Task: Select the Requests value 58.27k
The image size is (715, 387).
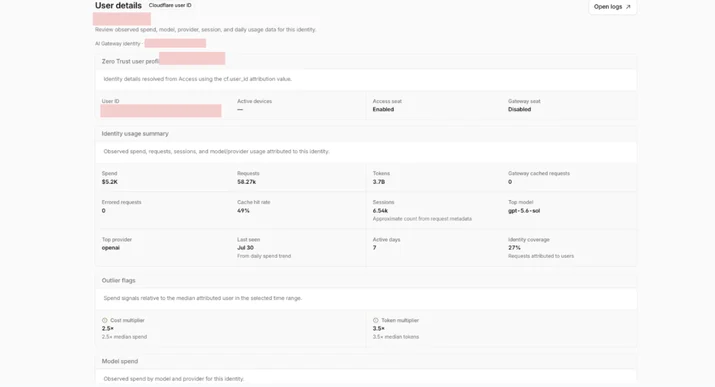Action: pos(246,182)
